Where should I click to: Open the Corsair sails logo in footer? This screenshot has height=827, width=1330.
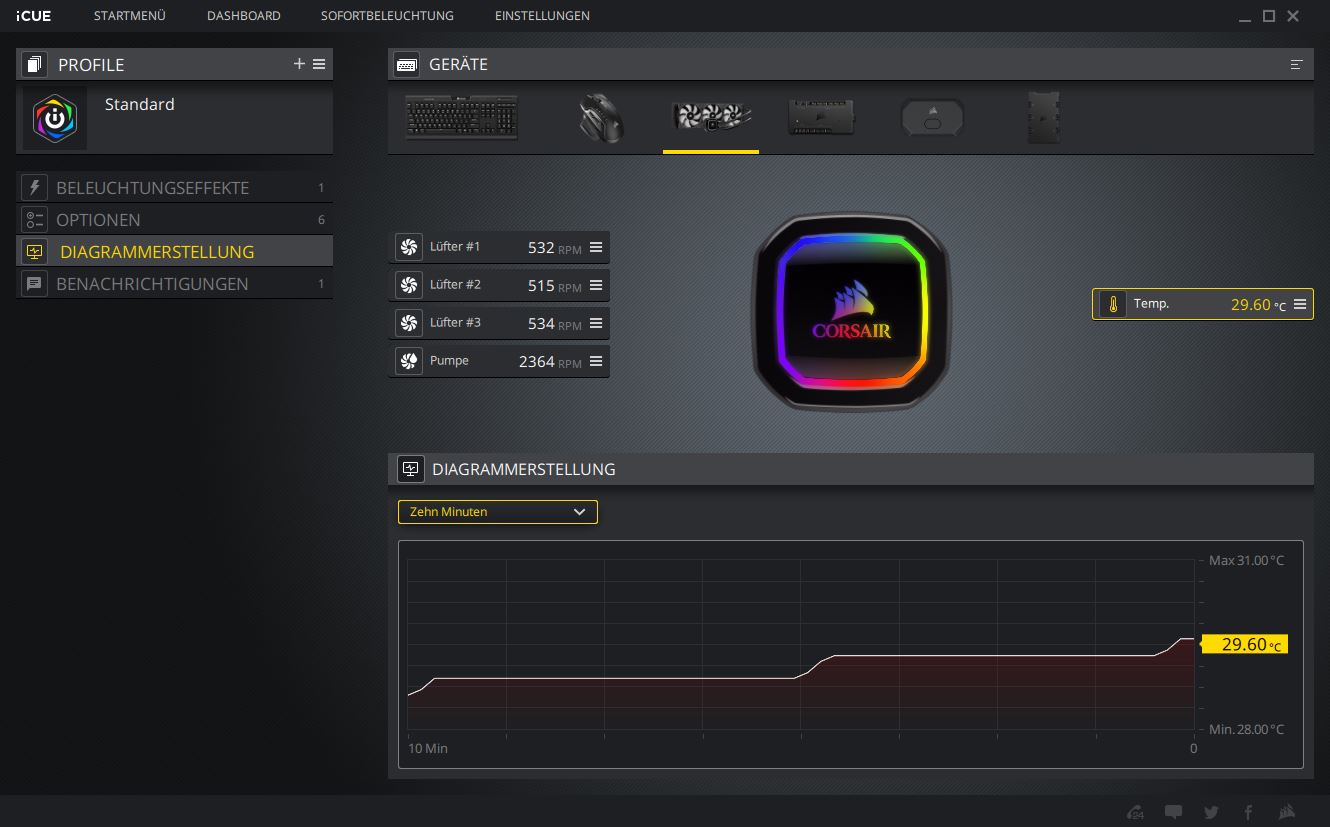pyautogui.click(x=1287, y=812)
